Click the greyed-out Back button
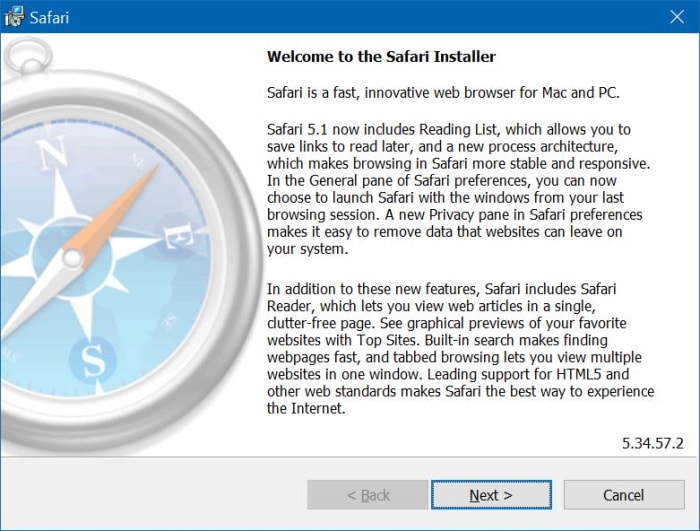Image resolution: width=700 pixels, height=531 pixels. point(367,495)
